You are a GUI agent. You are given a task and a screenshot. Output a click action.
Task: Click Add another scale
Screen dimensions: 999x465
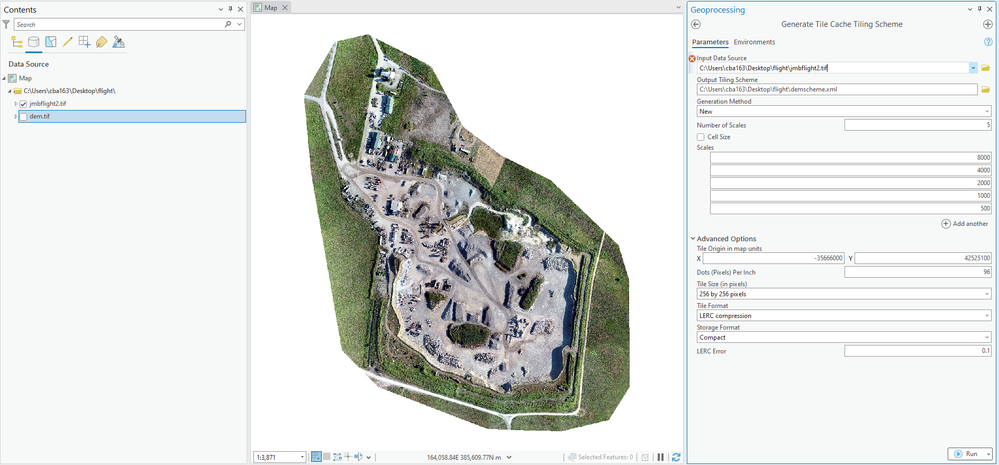tap(964, 224)
